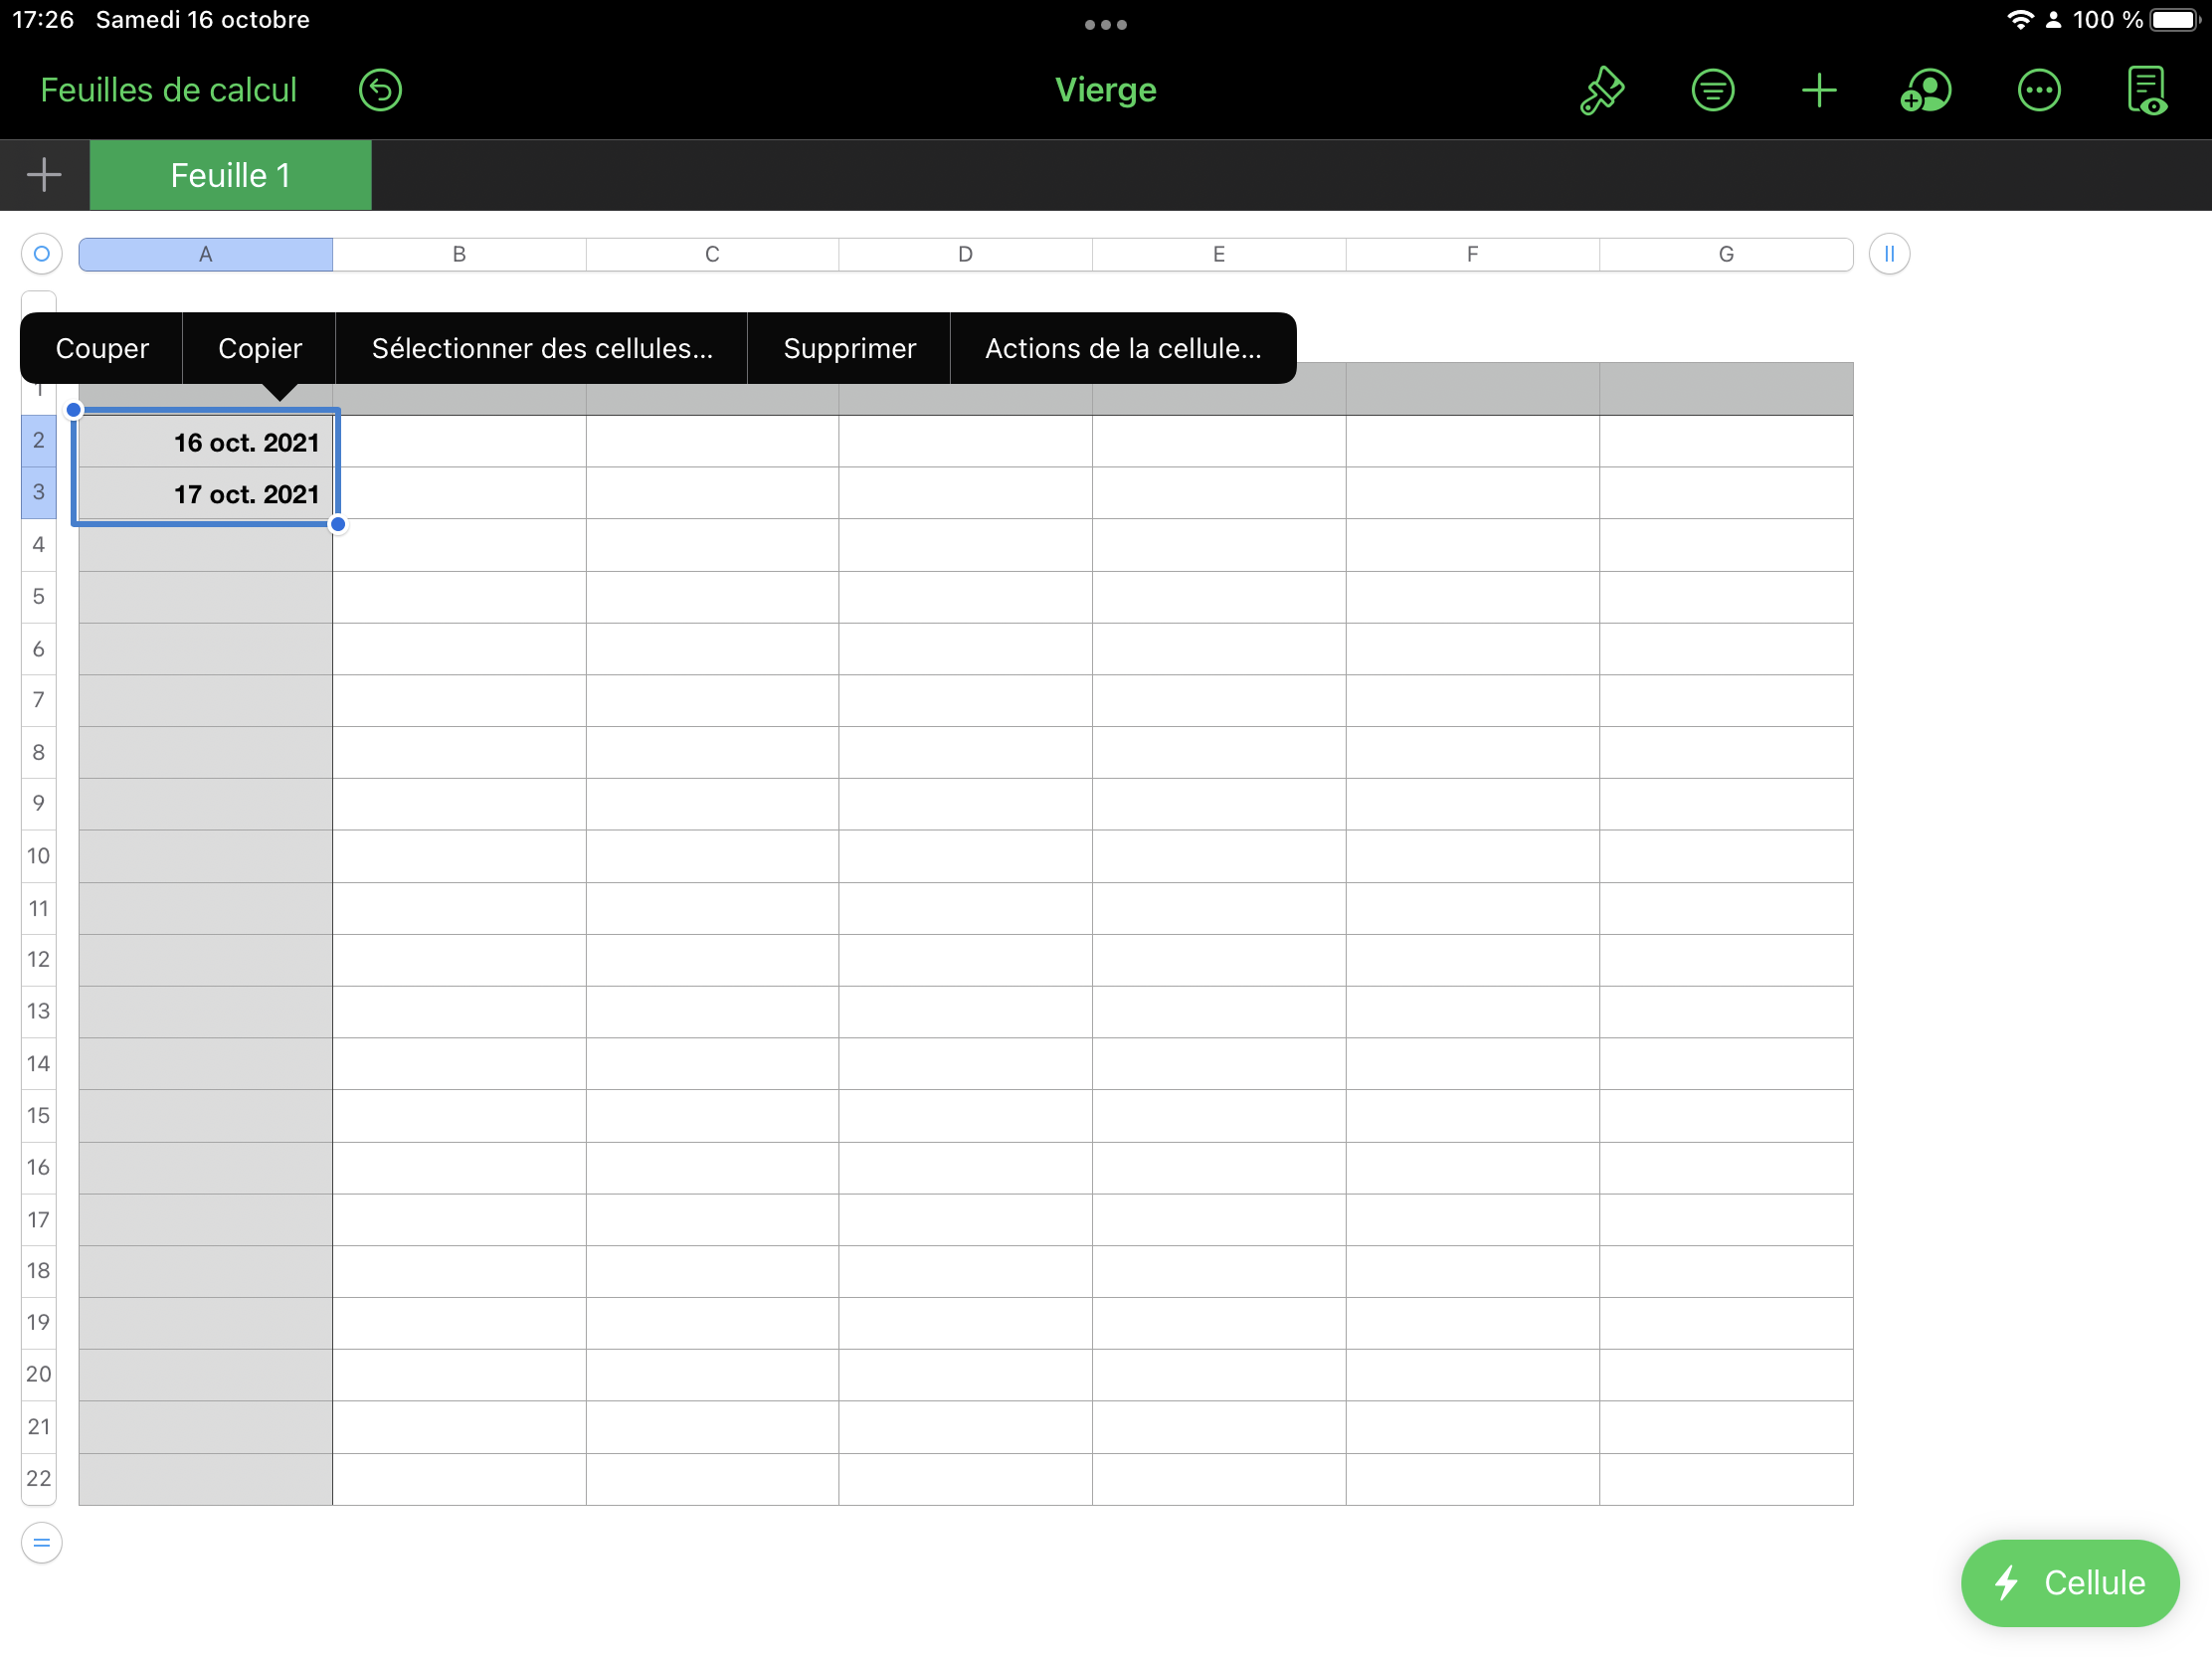Open the organize/filter icon
Screen dimensions: 2212x1659
pos(1712,90)
